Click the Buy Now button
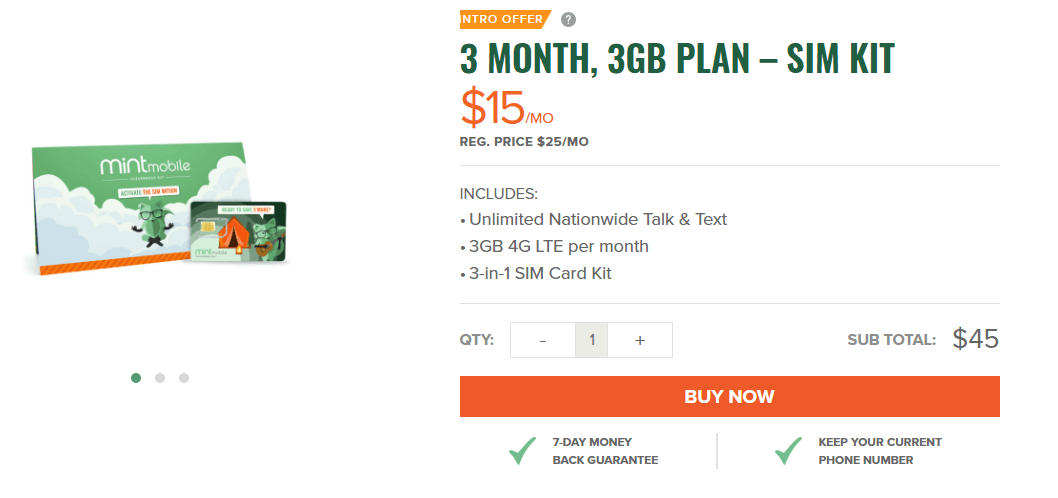This screenshot has height=498, width=1058. pyautogui.click(x=729, y=396)
